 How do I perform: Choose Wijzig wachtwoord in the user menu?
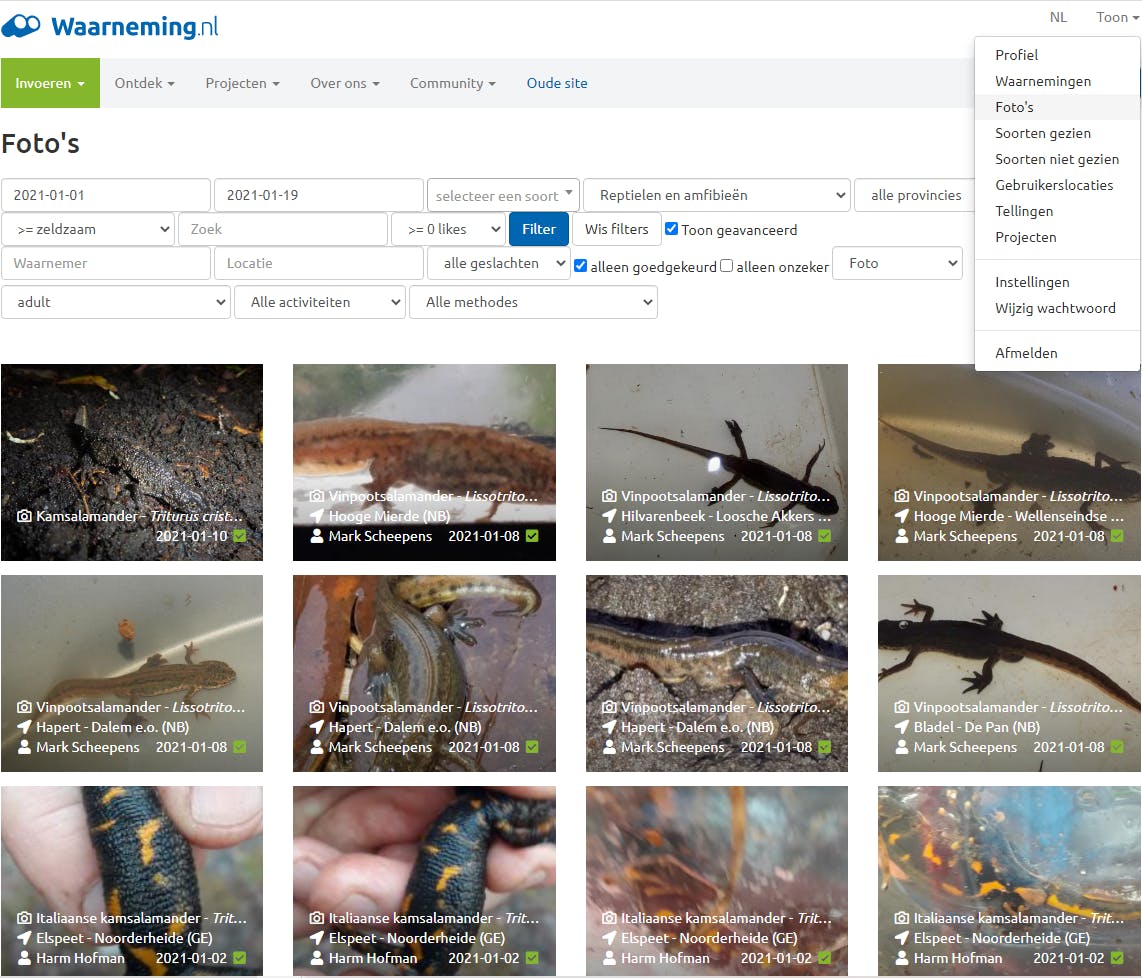click(x=1058, y=308)
